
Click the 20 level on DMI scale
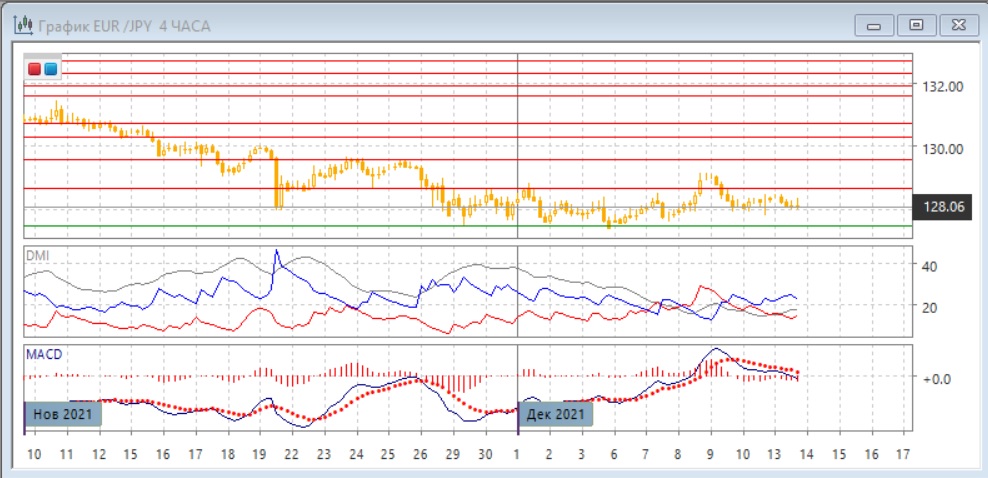pyautogui.click(x=927, y=307)
